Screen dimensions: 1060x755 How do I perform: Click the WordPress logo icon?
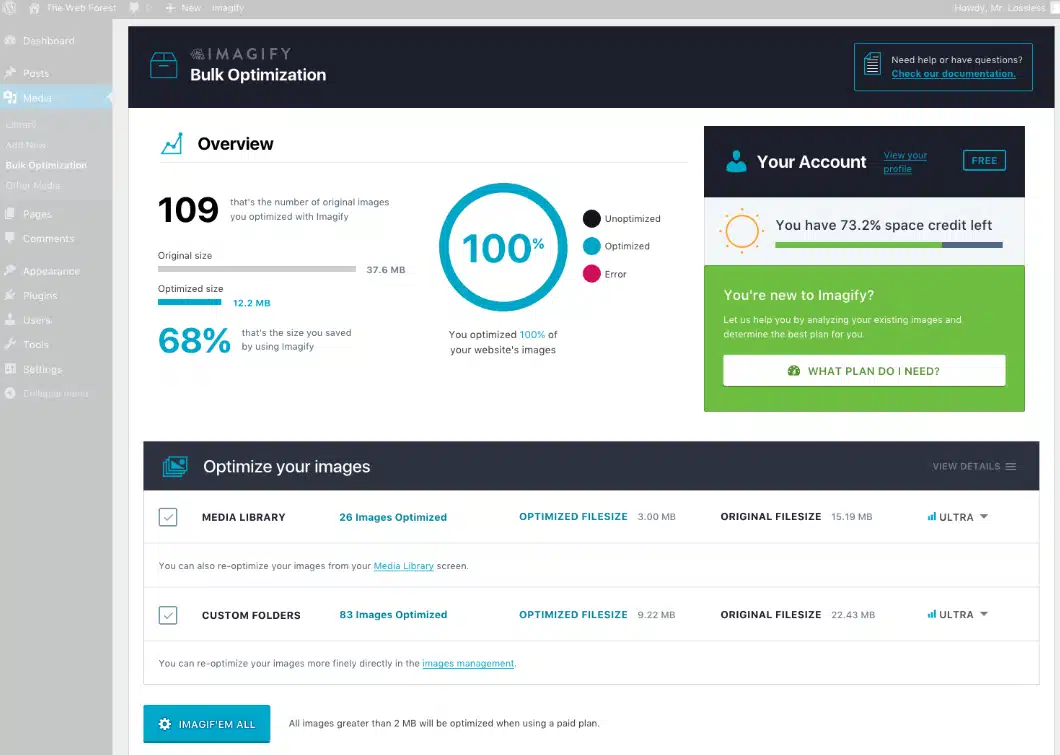[9, 8]
